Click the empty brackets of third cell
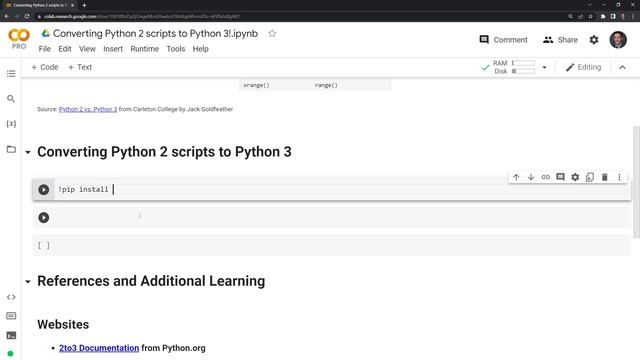The height and width of the screenshot is (360, 640). tap(44, 245)
